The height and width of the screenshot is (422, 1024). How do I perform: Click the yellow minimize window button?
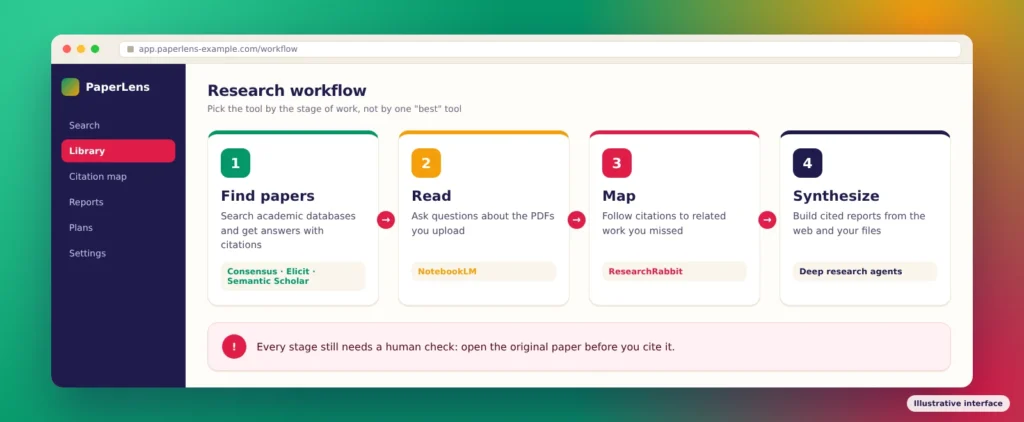(81, 49)
